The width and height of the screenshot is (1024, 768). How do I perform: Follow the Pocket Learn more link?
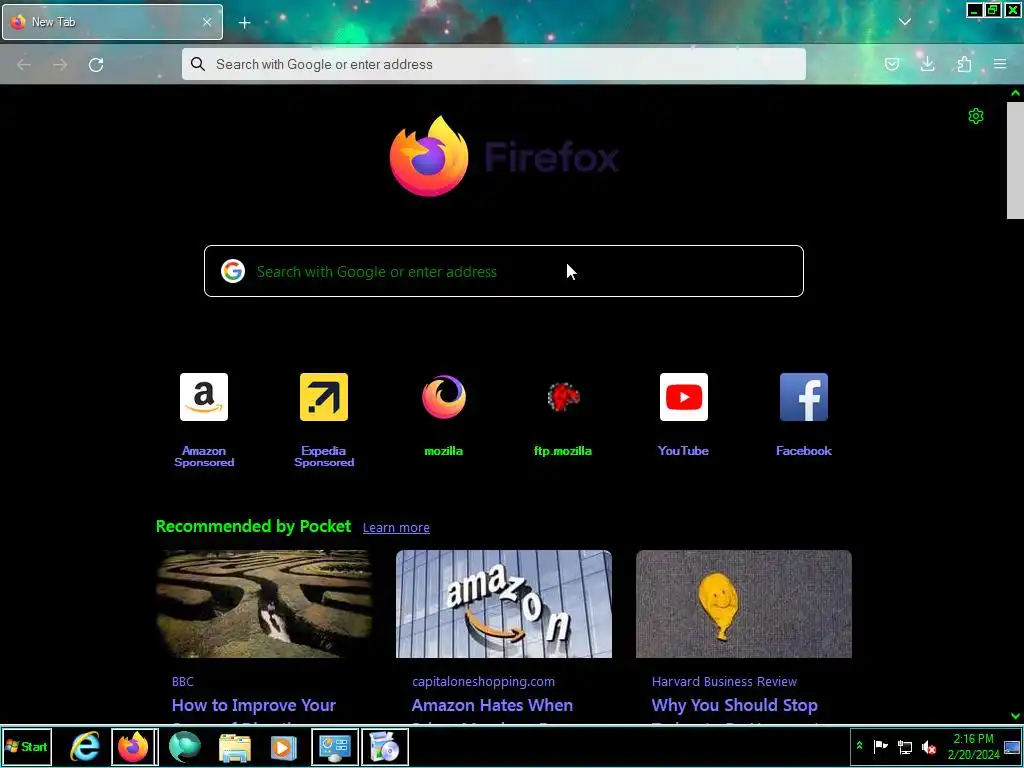[x=396, y=527]
